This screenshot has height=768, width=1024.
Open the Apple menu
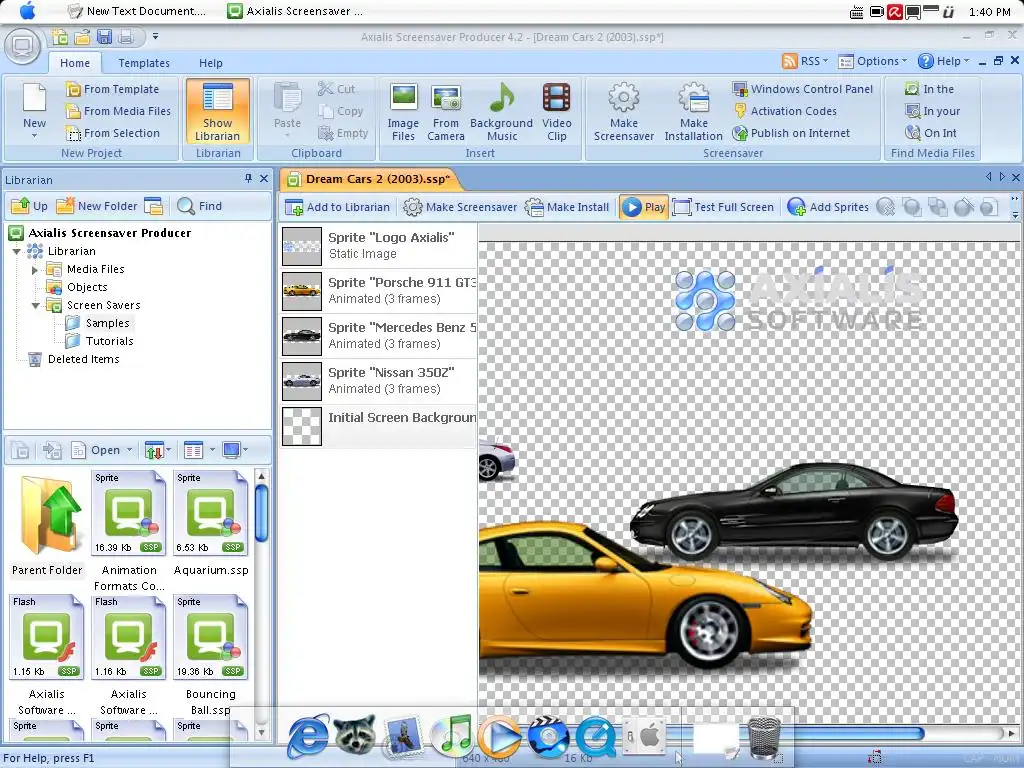[27, 11]
